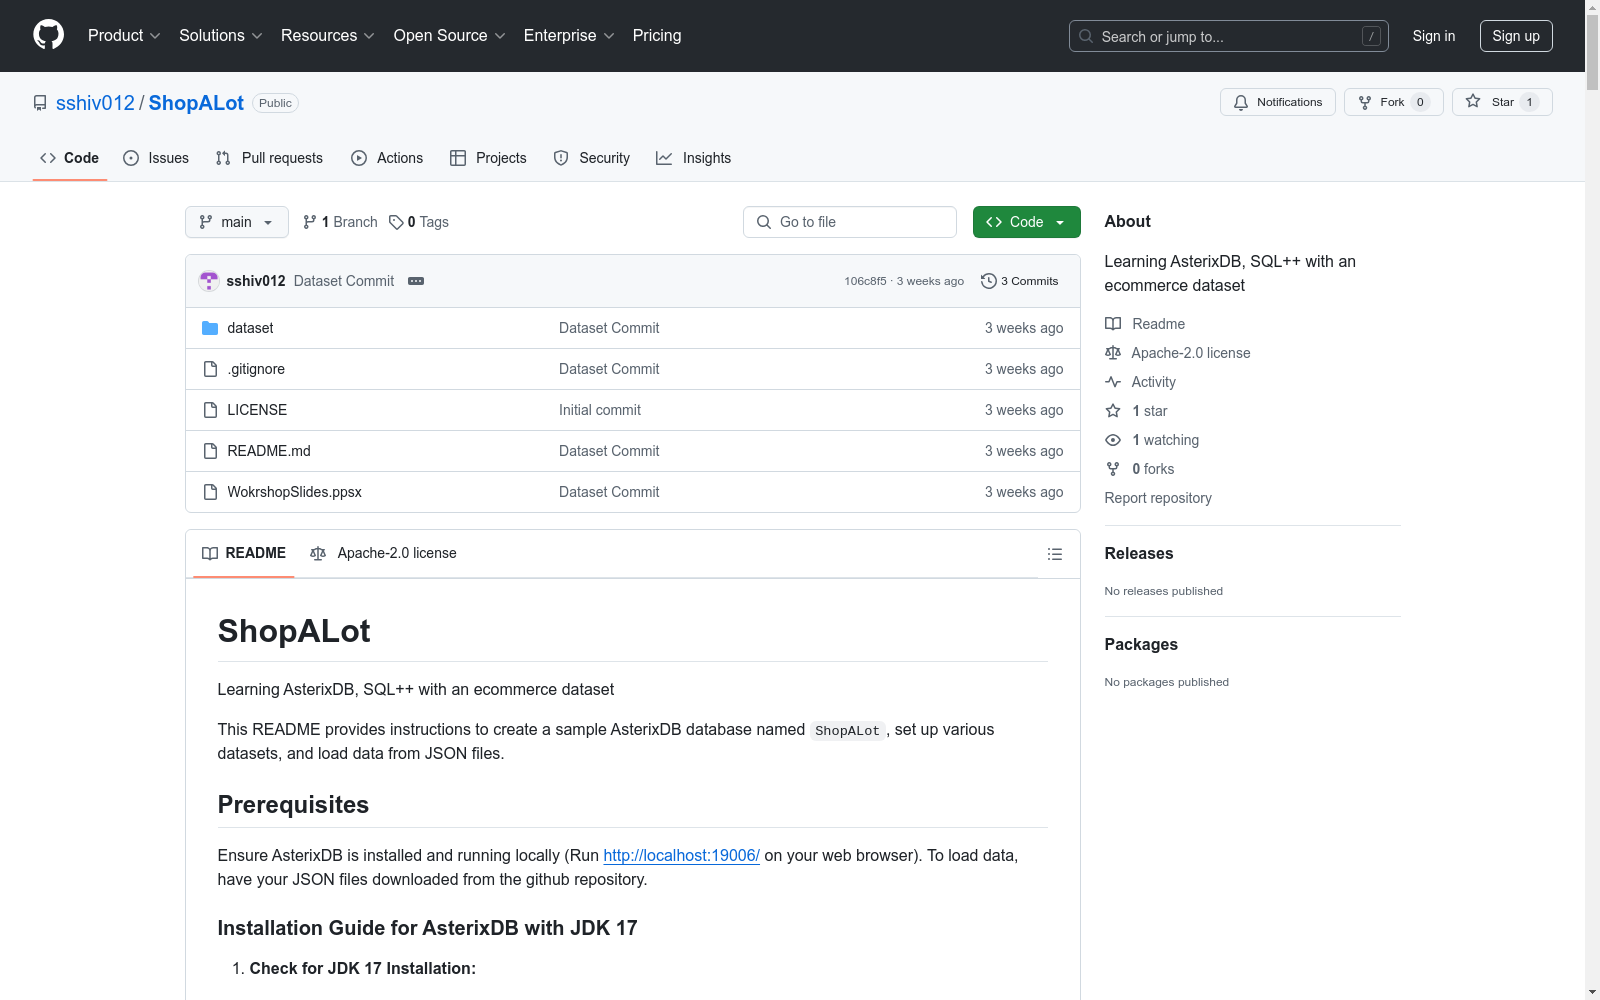Click the Sign in link
1600x1000 pixels.
(1434, 36)
